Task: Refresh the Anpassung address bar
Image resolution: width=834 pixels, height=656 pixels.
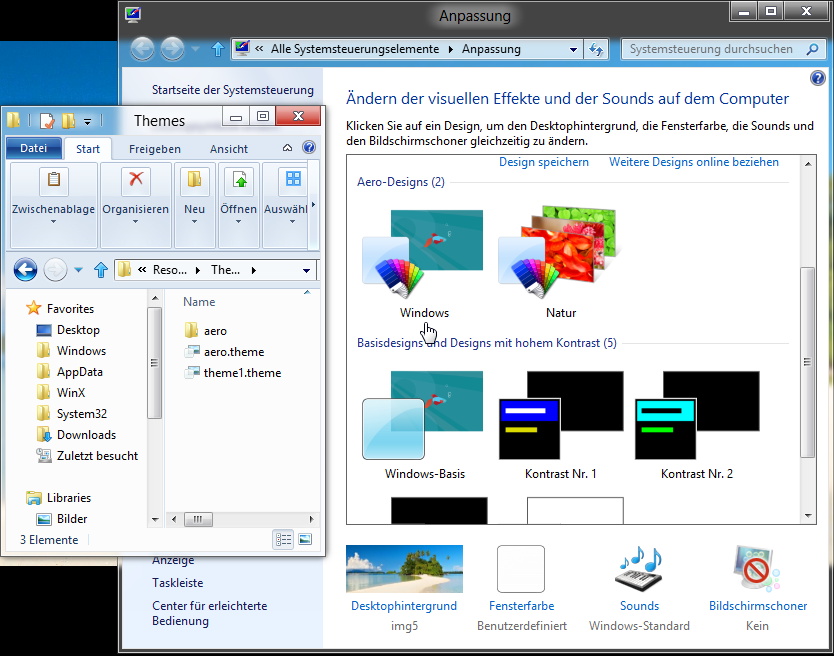Action: pyautogui.click(x=596, y=49)
